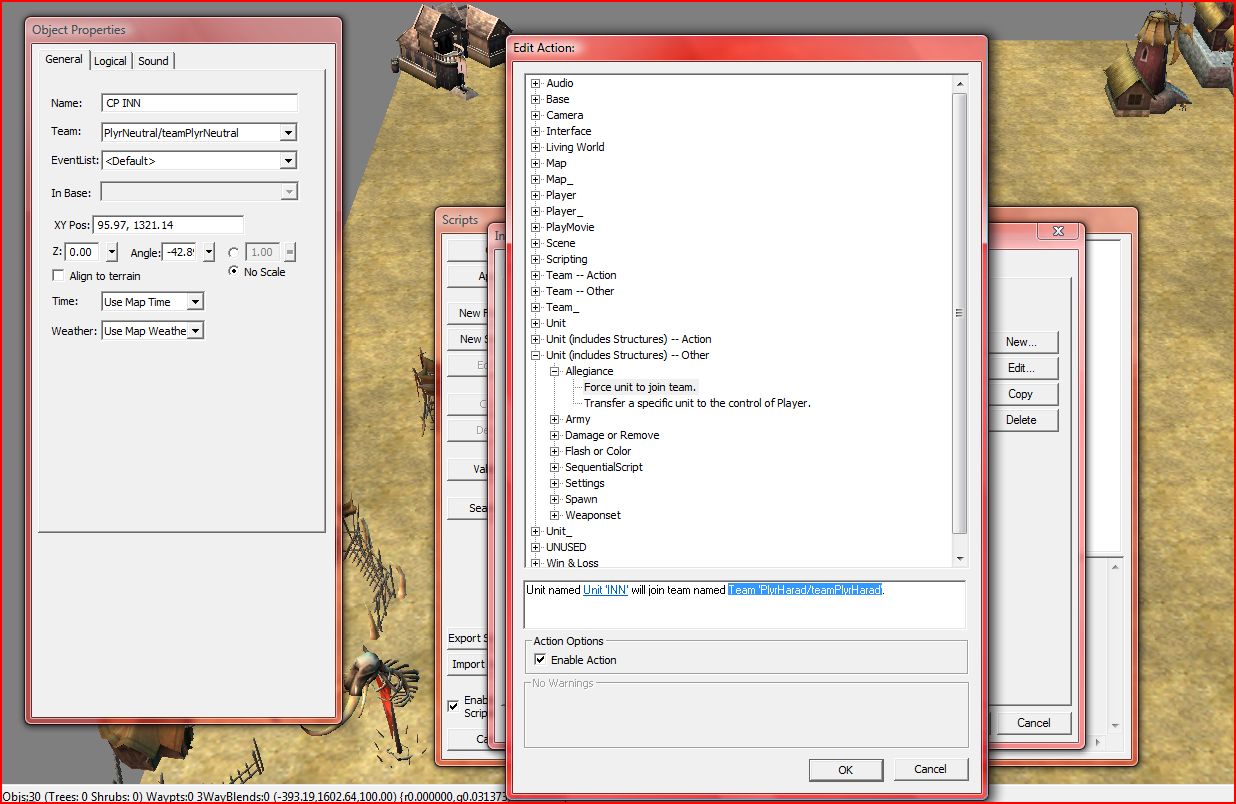Expand the Spawn tree node
The width and height of the screenshot is (1236, 804).
click(555, 499)
